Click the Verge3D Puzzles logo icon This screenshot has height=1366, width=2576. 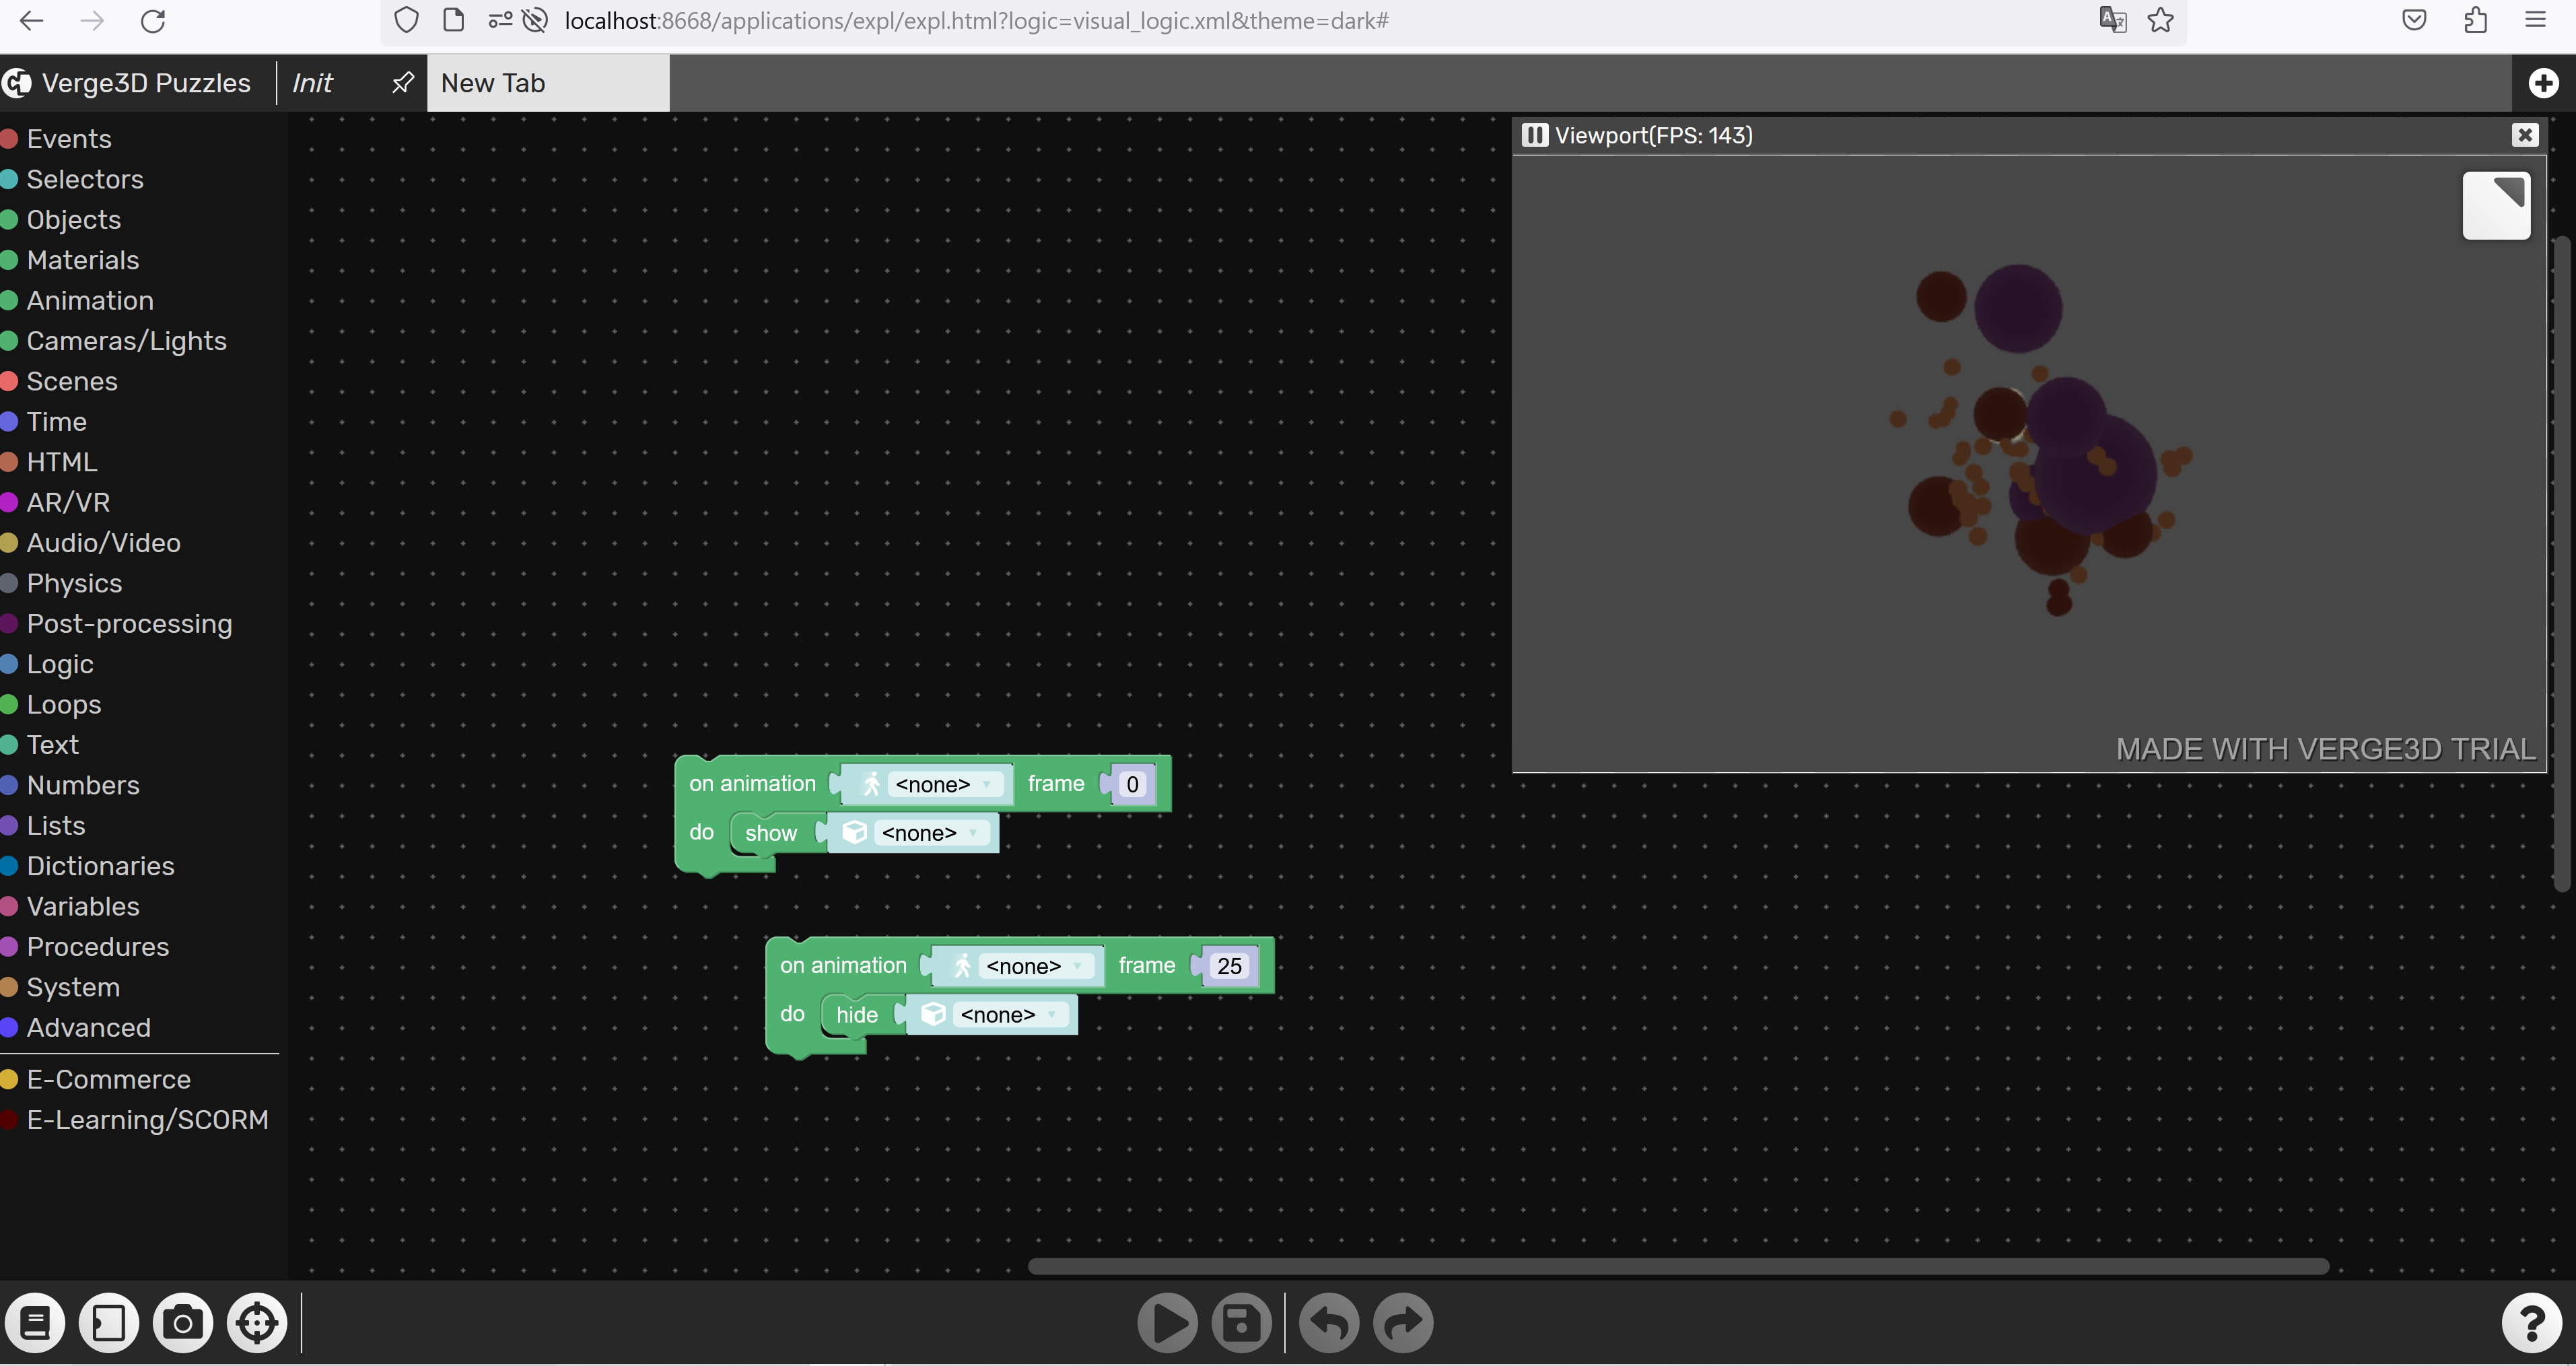17,83
